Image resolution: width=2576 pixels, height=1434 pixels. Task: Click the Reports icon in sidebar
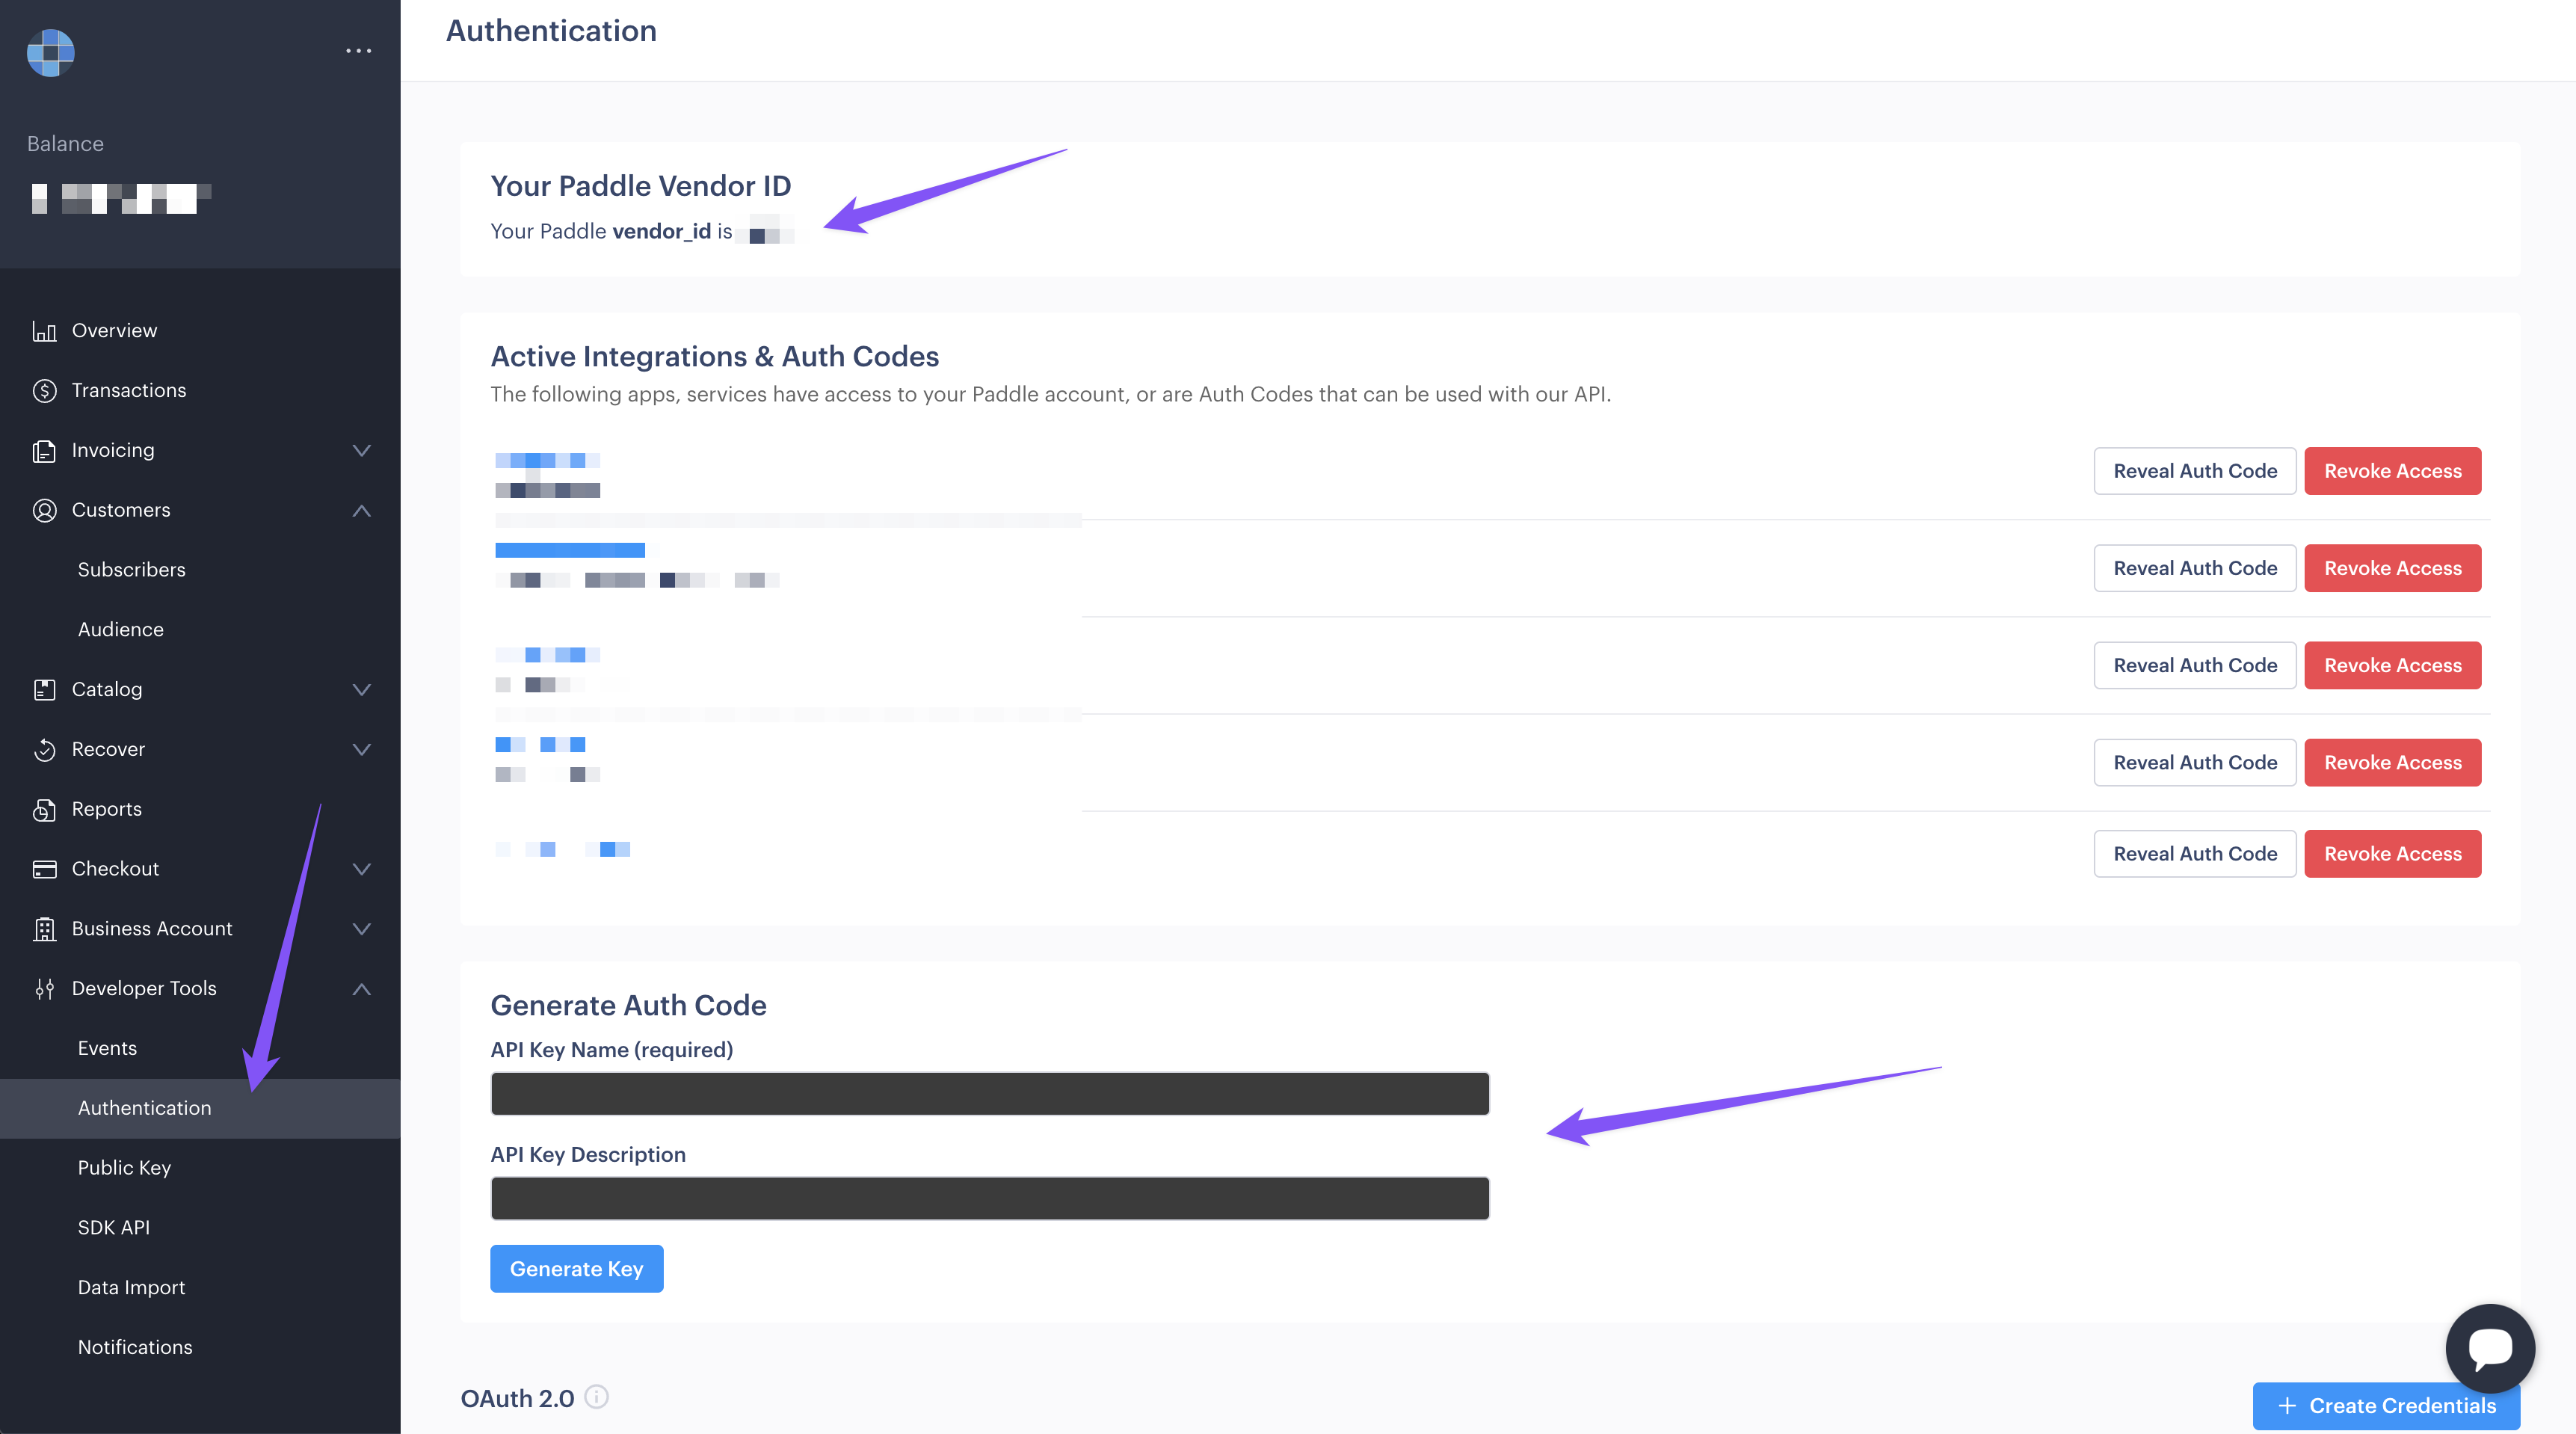coord(44,809)
